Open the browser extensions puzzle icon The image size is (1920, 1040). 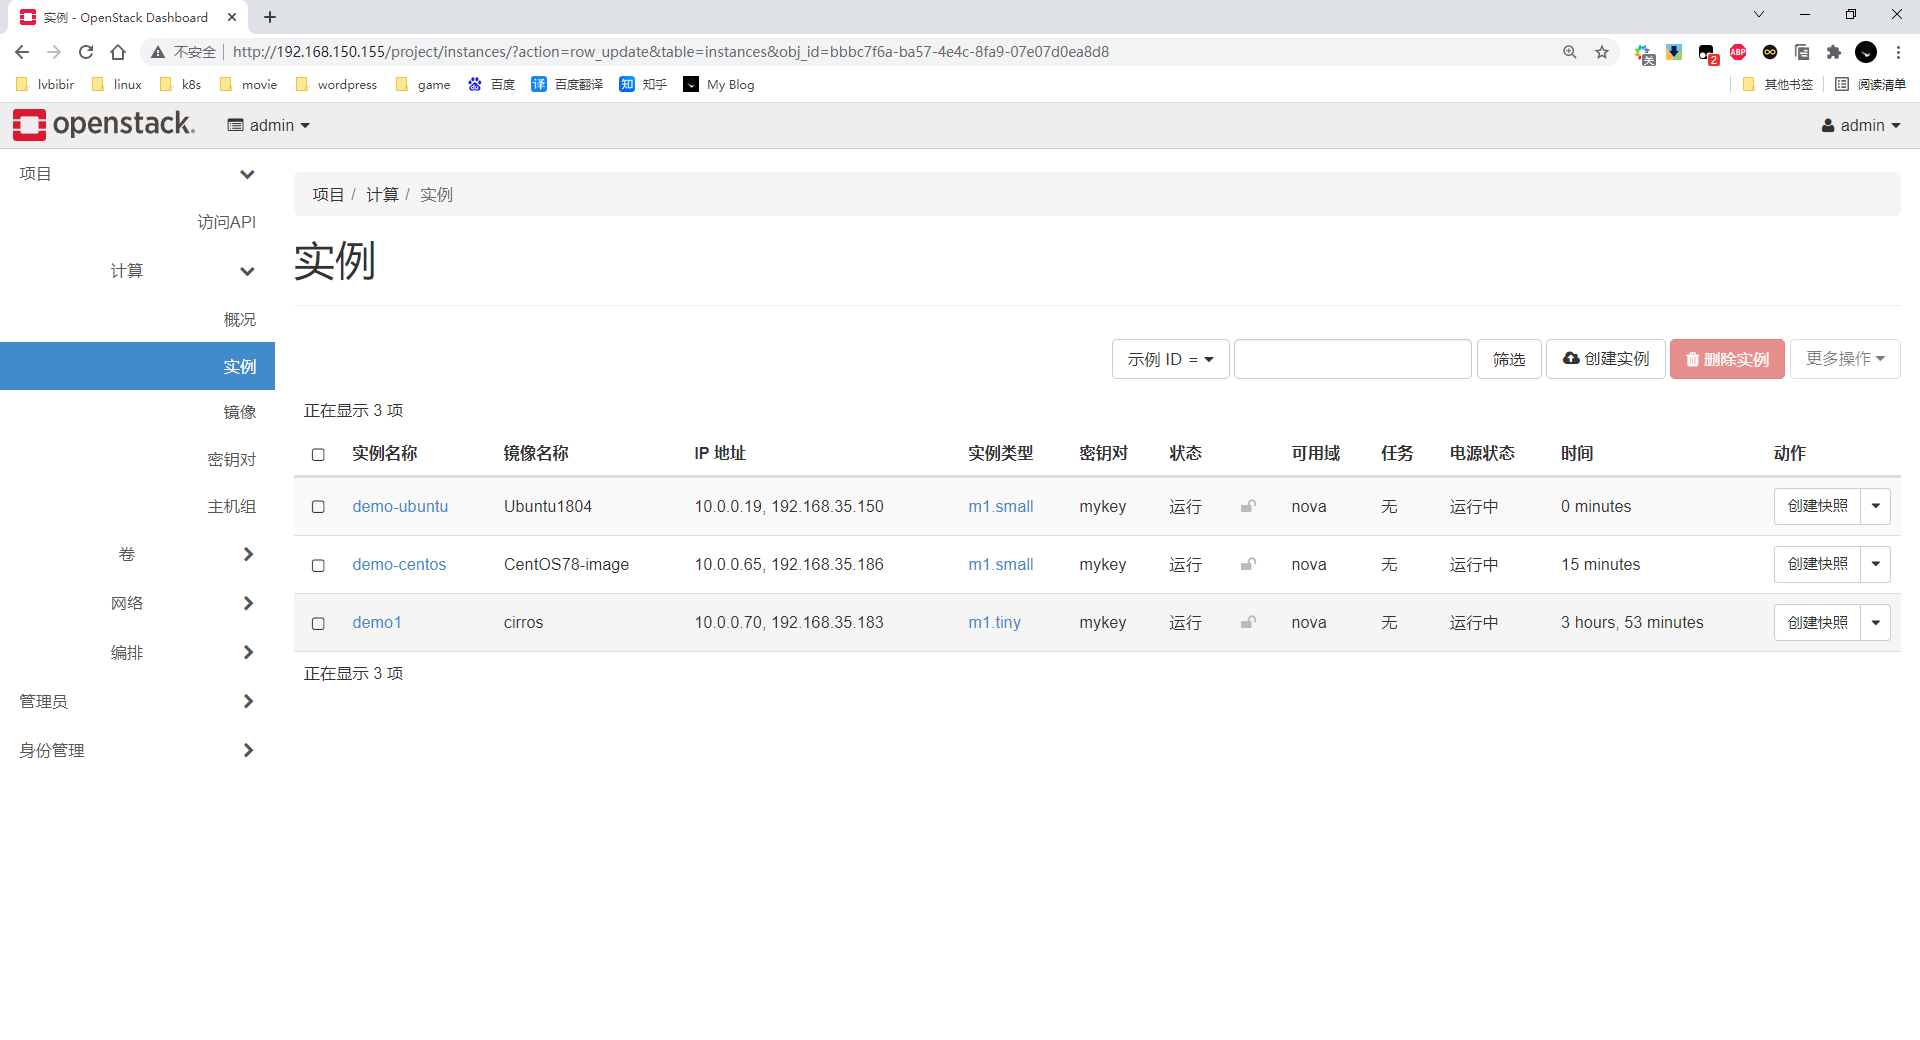coord(1834,52)
